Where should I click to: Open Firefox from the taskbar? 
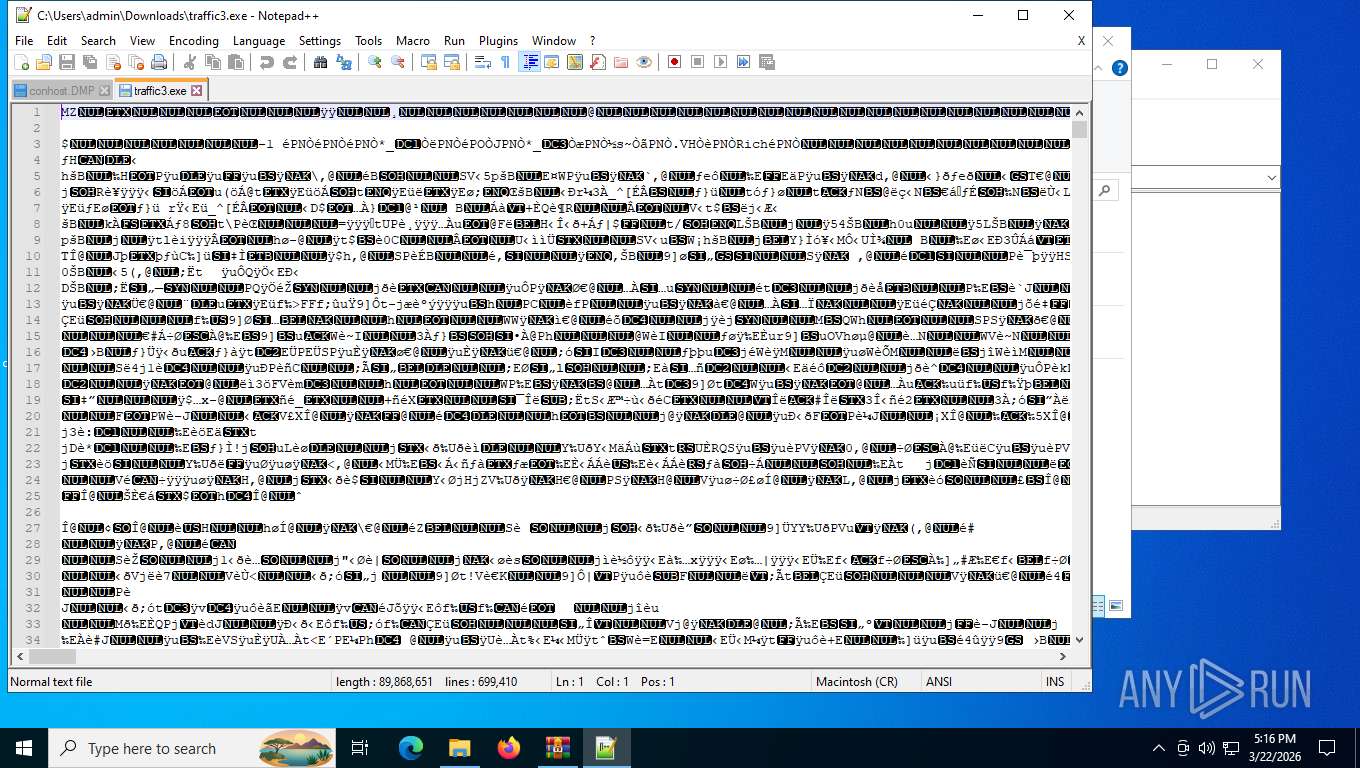pos(508,748)
